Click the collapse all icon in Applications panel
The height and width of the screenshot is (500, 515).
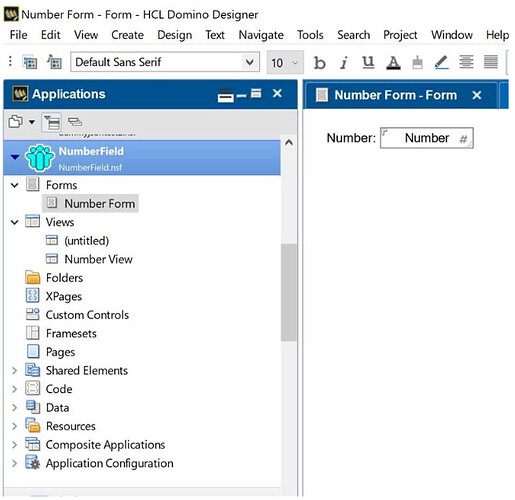tap(75, 122)
